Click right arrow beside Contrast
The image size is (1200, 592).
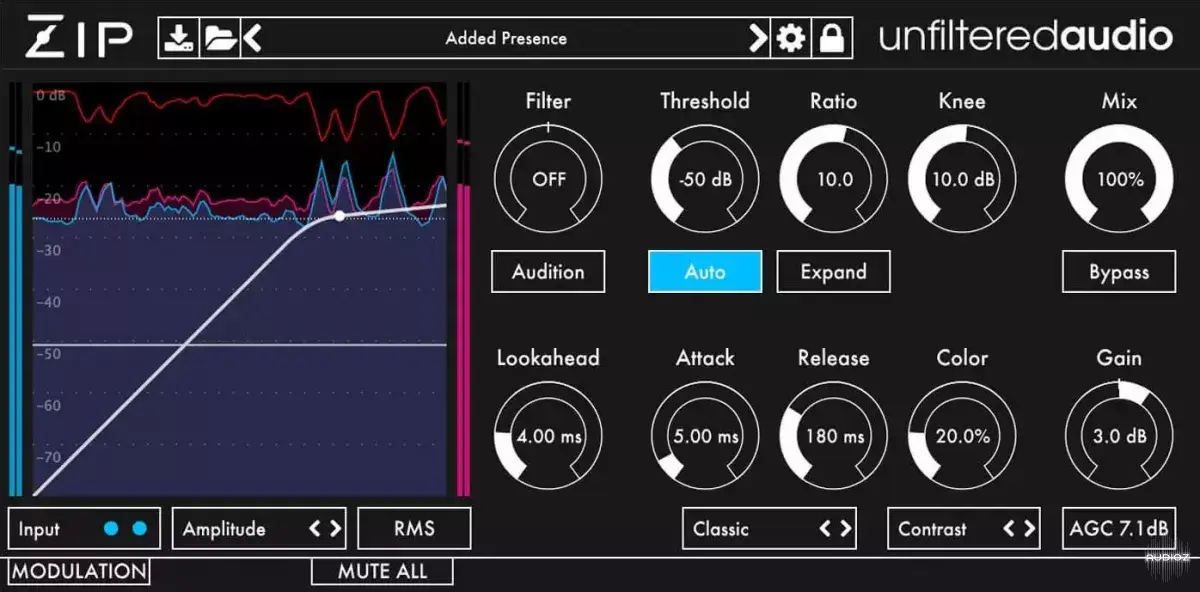[1031, 529]
